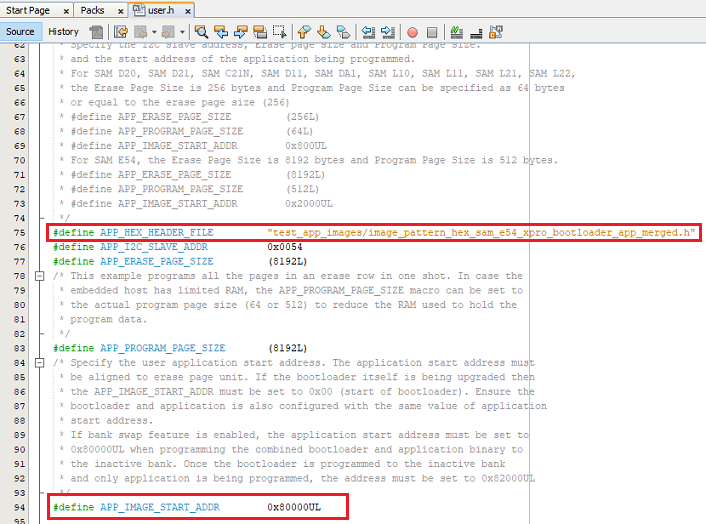This screenshot has width=706, height=524.
Task: Click commented (512L) on line 72
Action: [303, 189]
